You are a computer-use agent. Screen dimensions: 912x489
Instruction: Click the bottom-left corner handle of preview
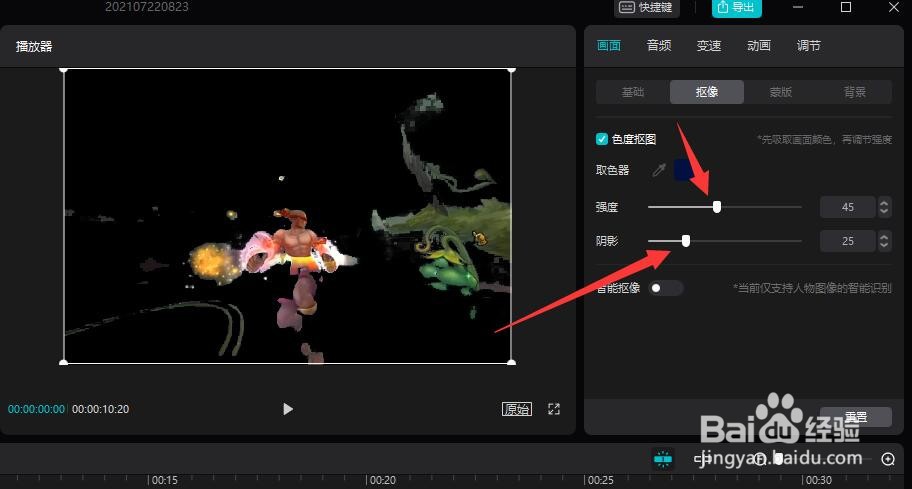pos(64,362)
